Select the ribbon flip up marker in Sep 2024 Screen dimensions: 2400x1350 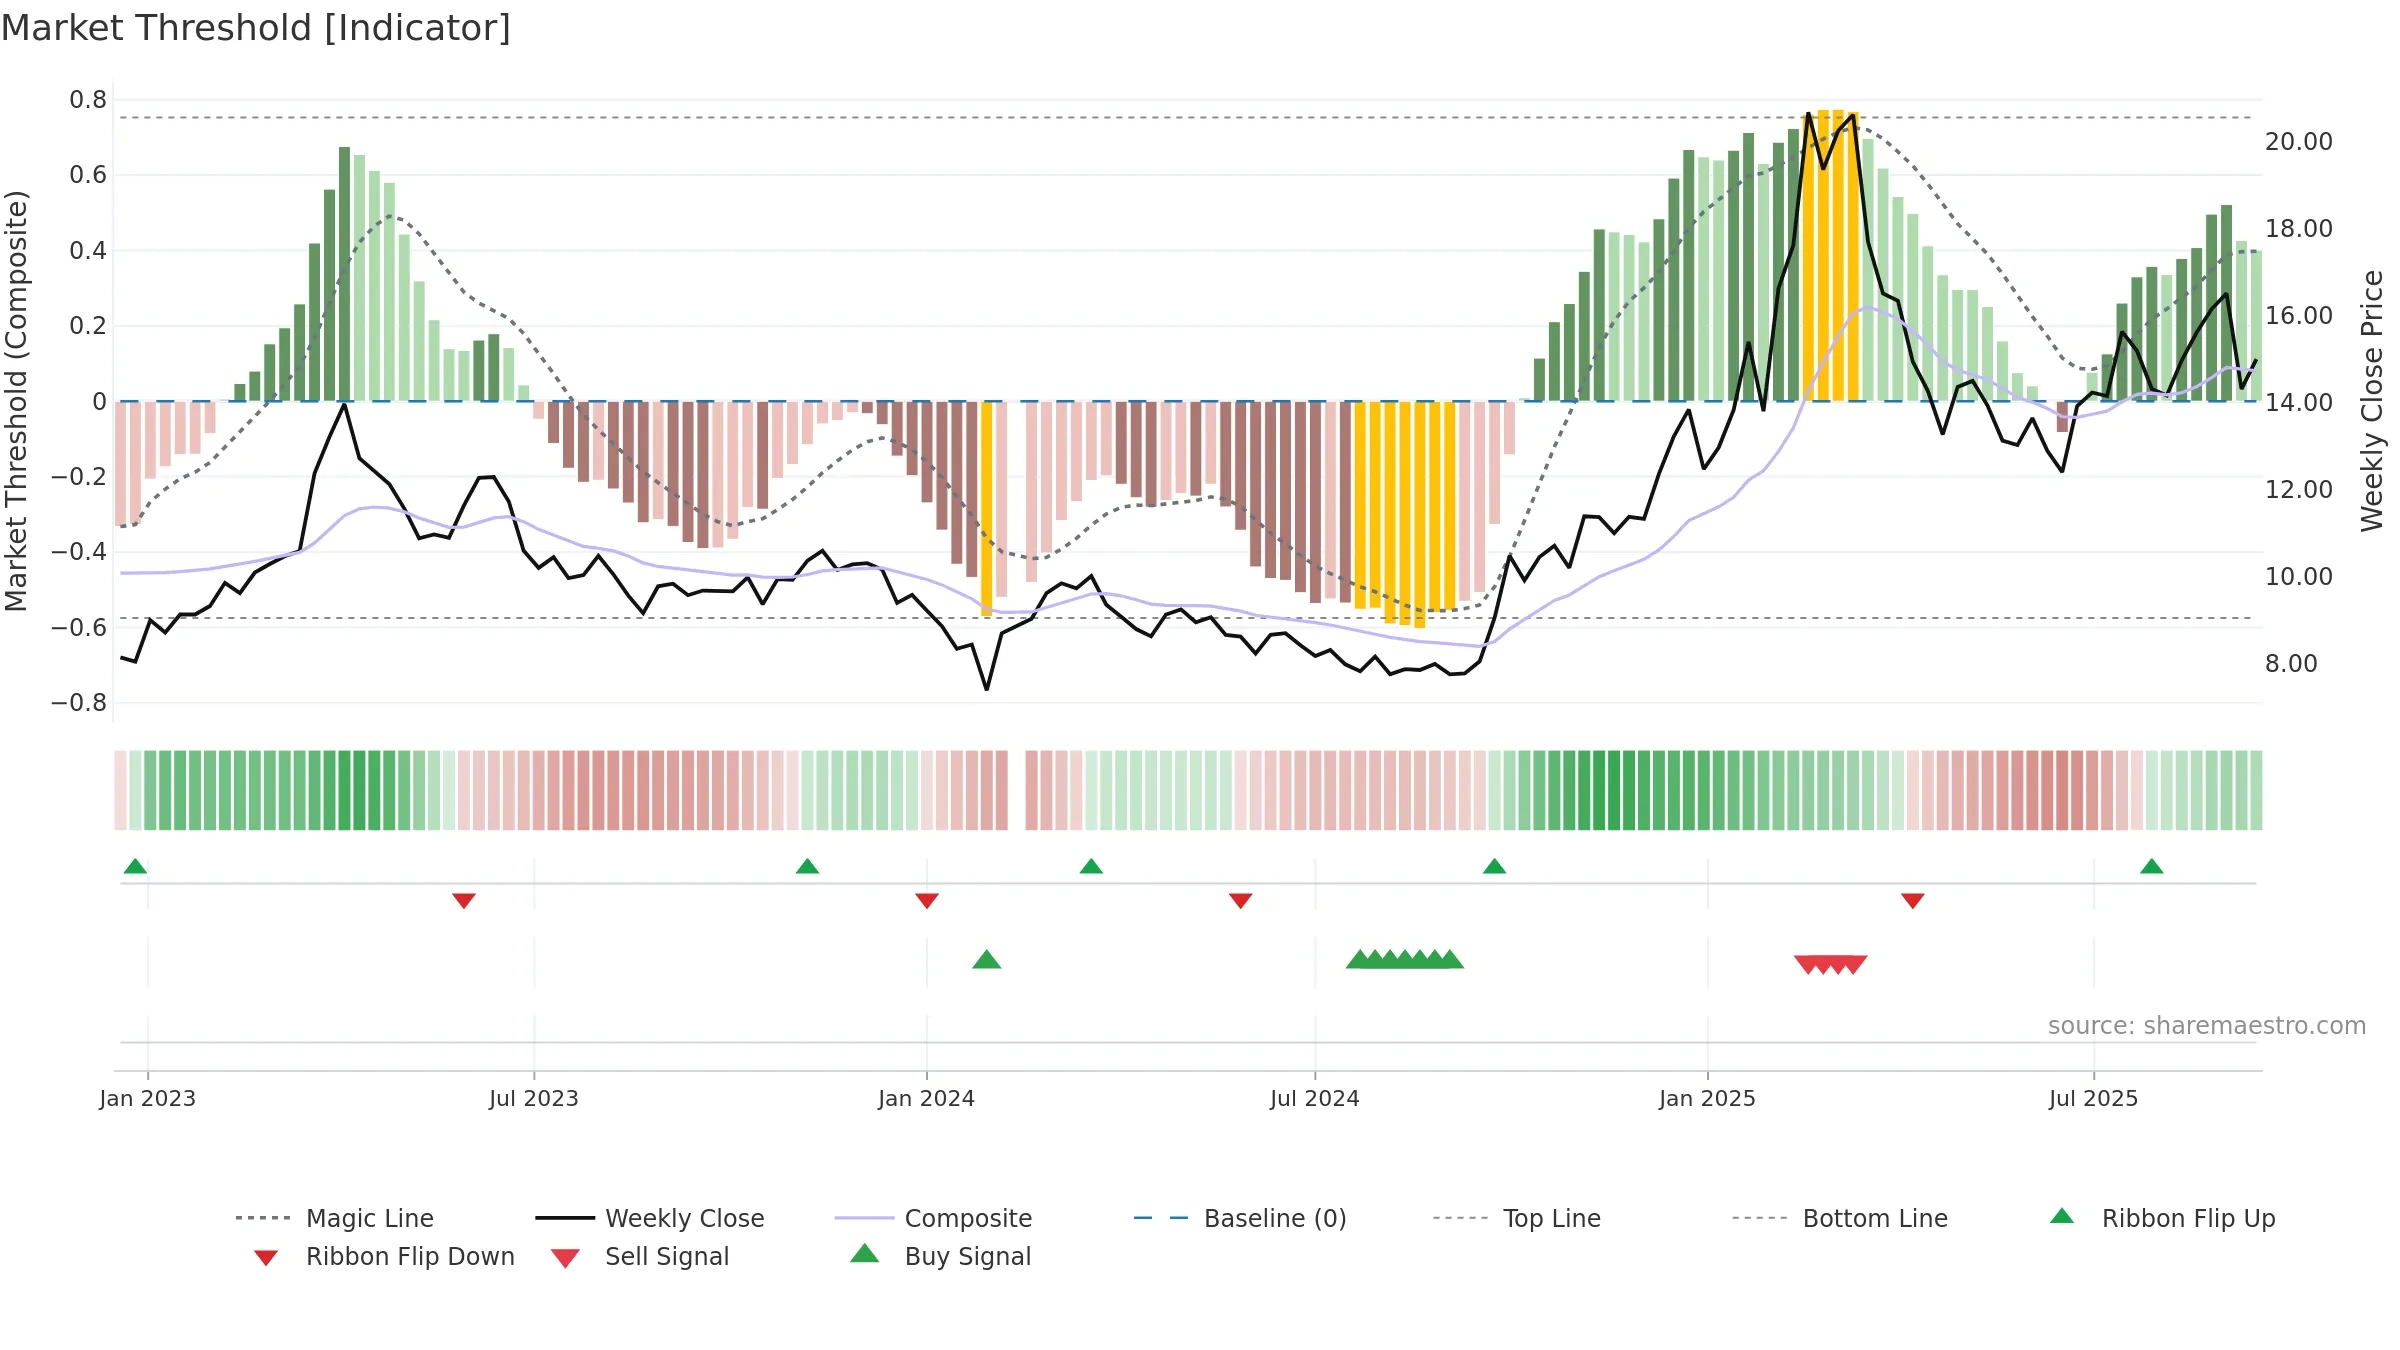(x=1494, y=866)
